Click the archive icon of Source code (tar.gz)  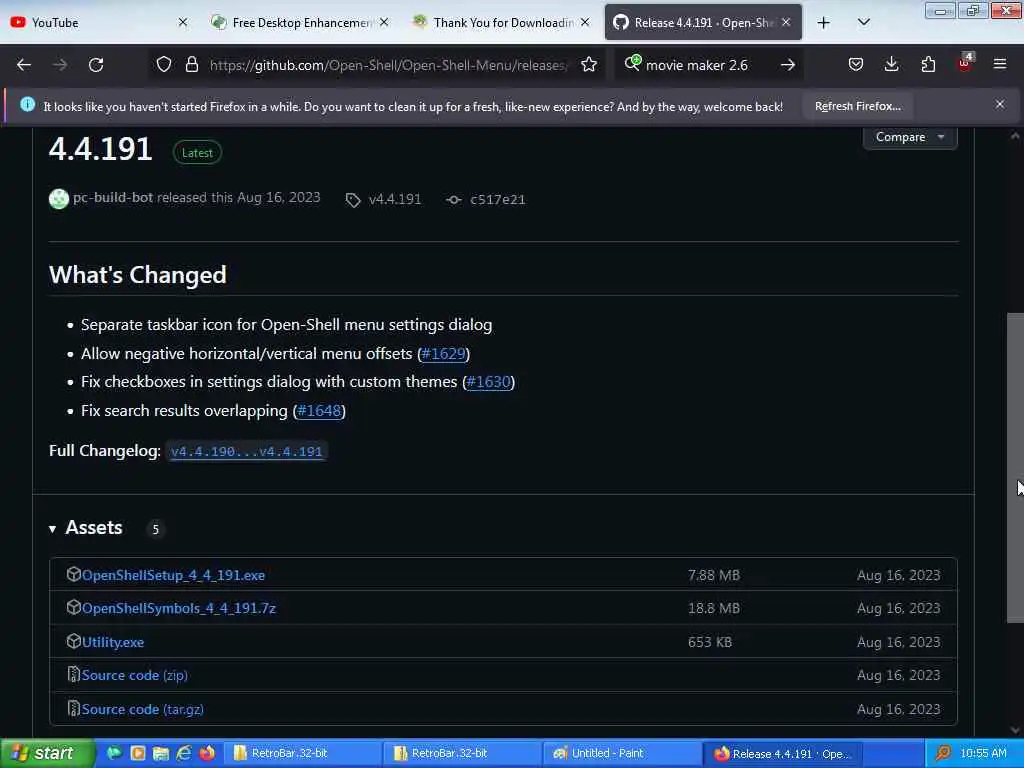point(74,709)
